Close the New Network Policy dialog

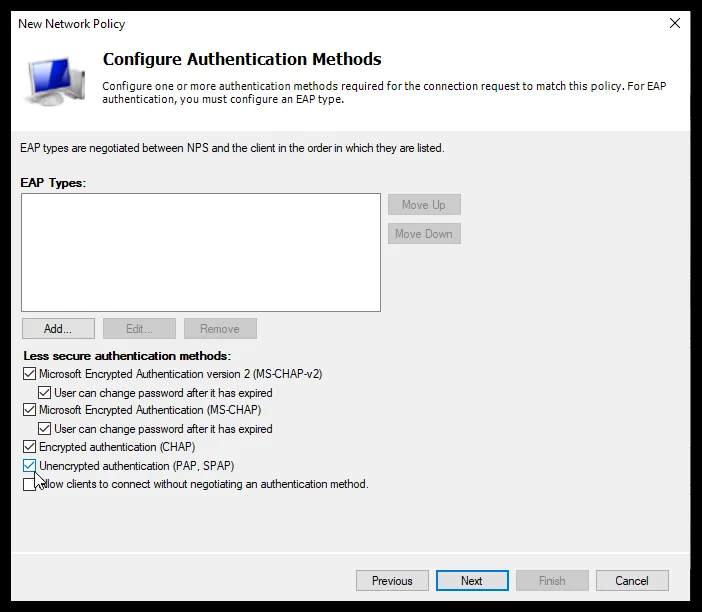pyautogui.click(x=675, y=23)
